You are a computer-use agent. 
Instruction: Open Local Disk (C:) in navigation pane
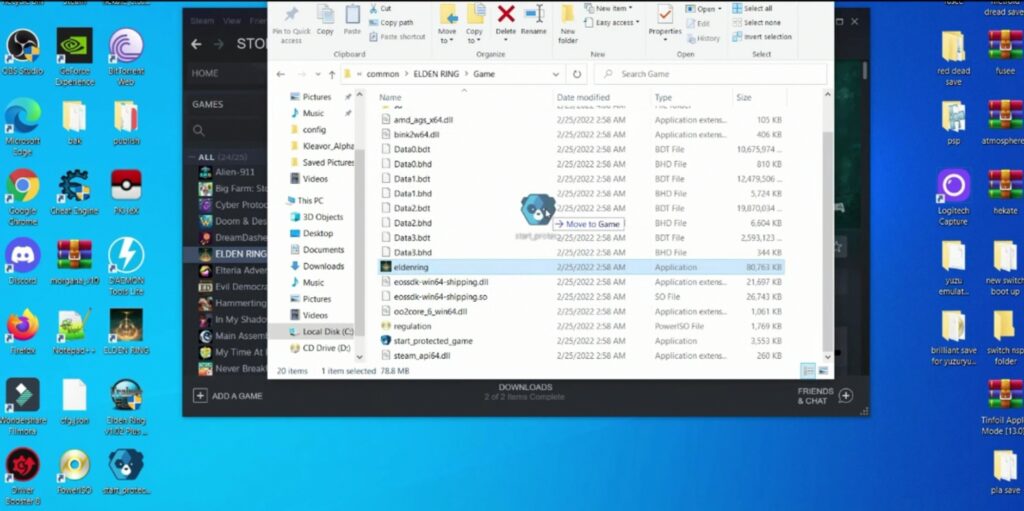pos(321,332)
